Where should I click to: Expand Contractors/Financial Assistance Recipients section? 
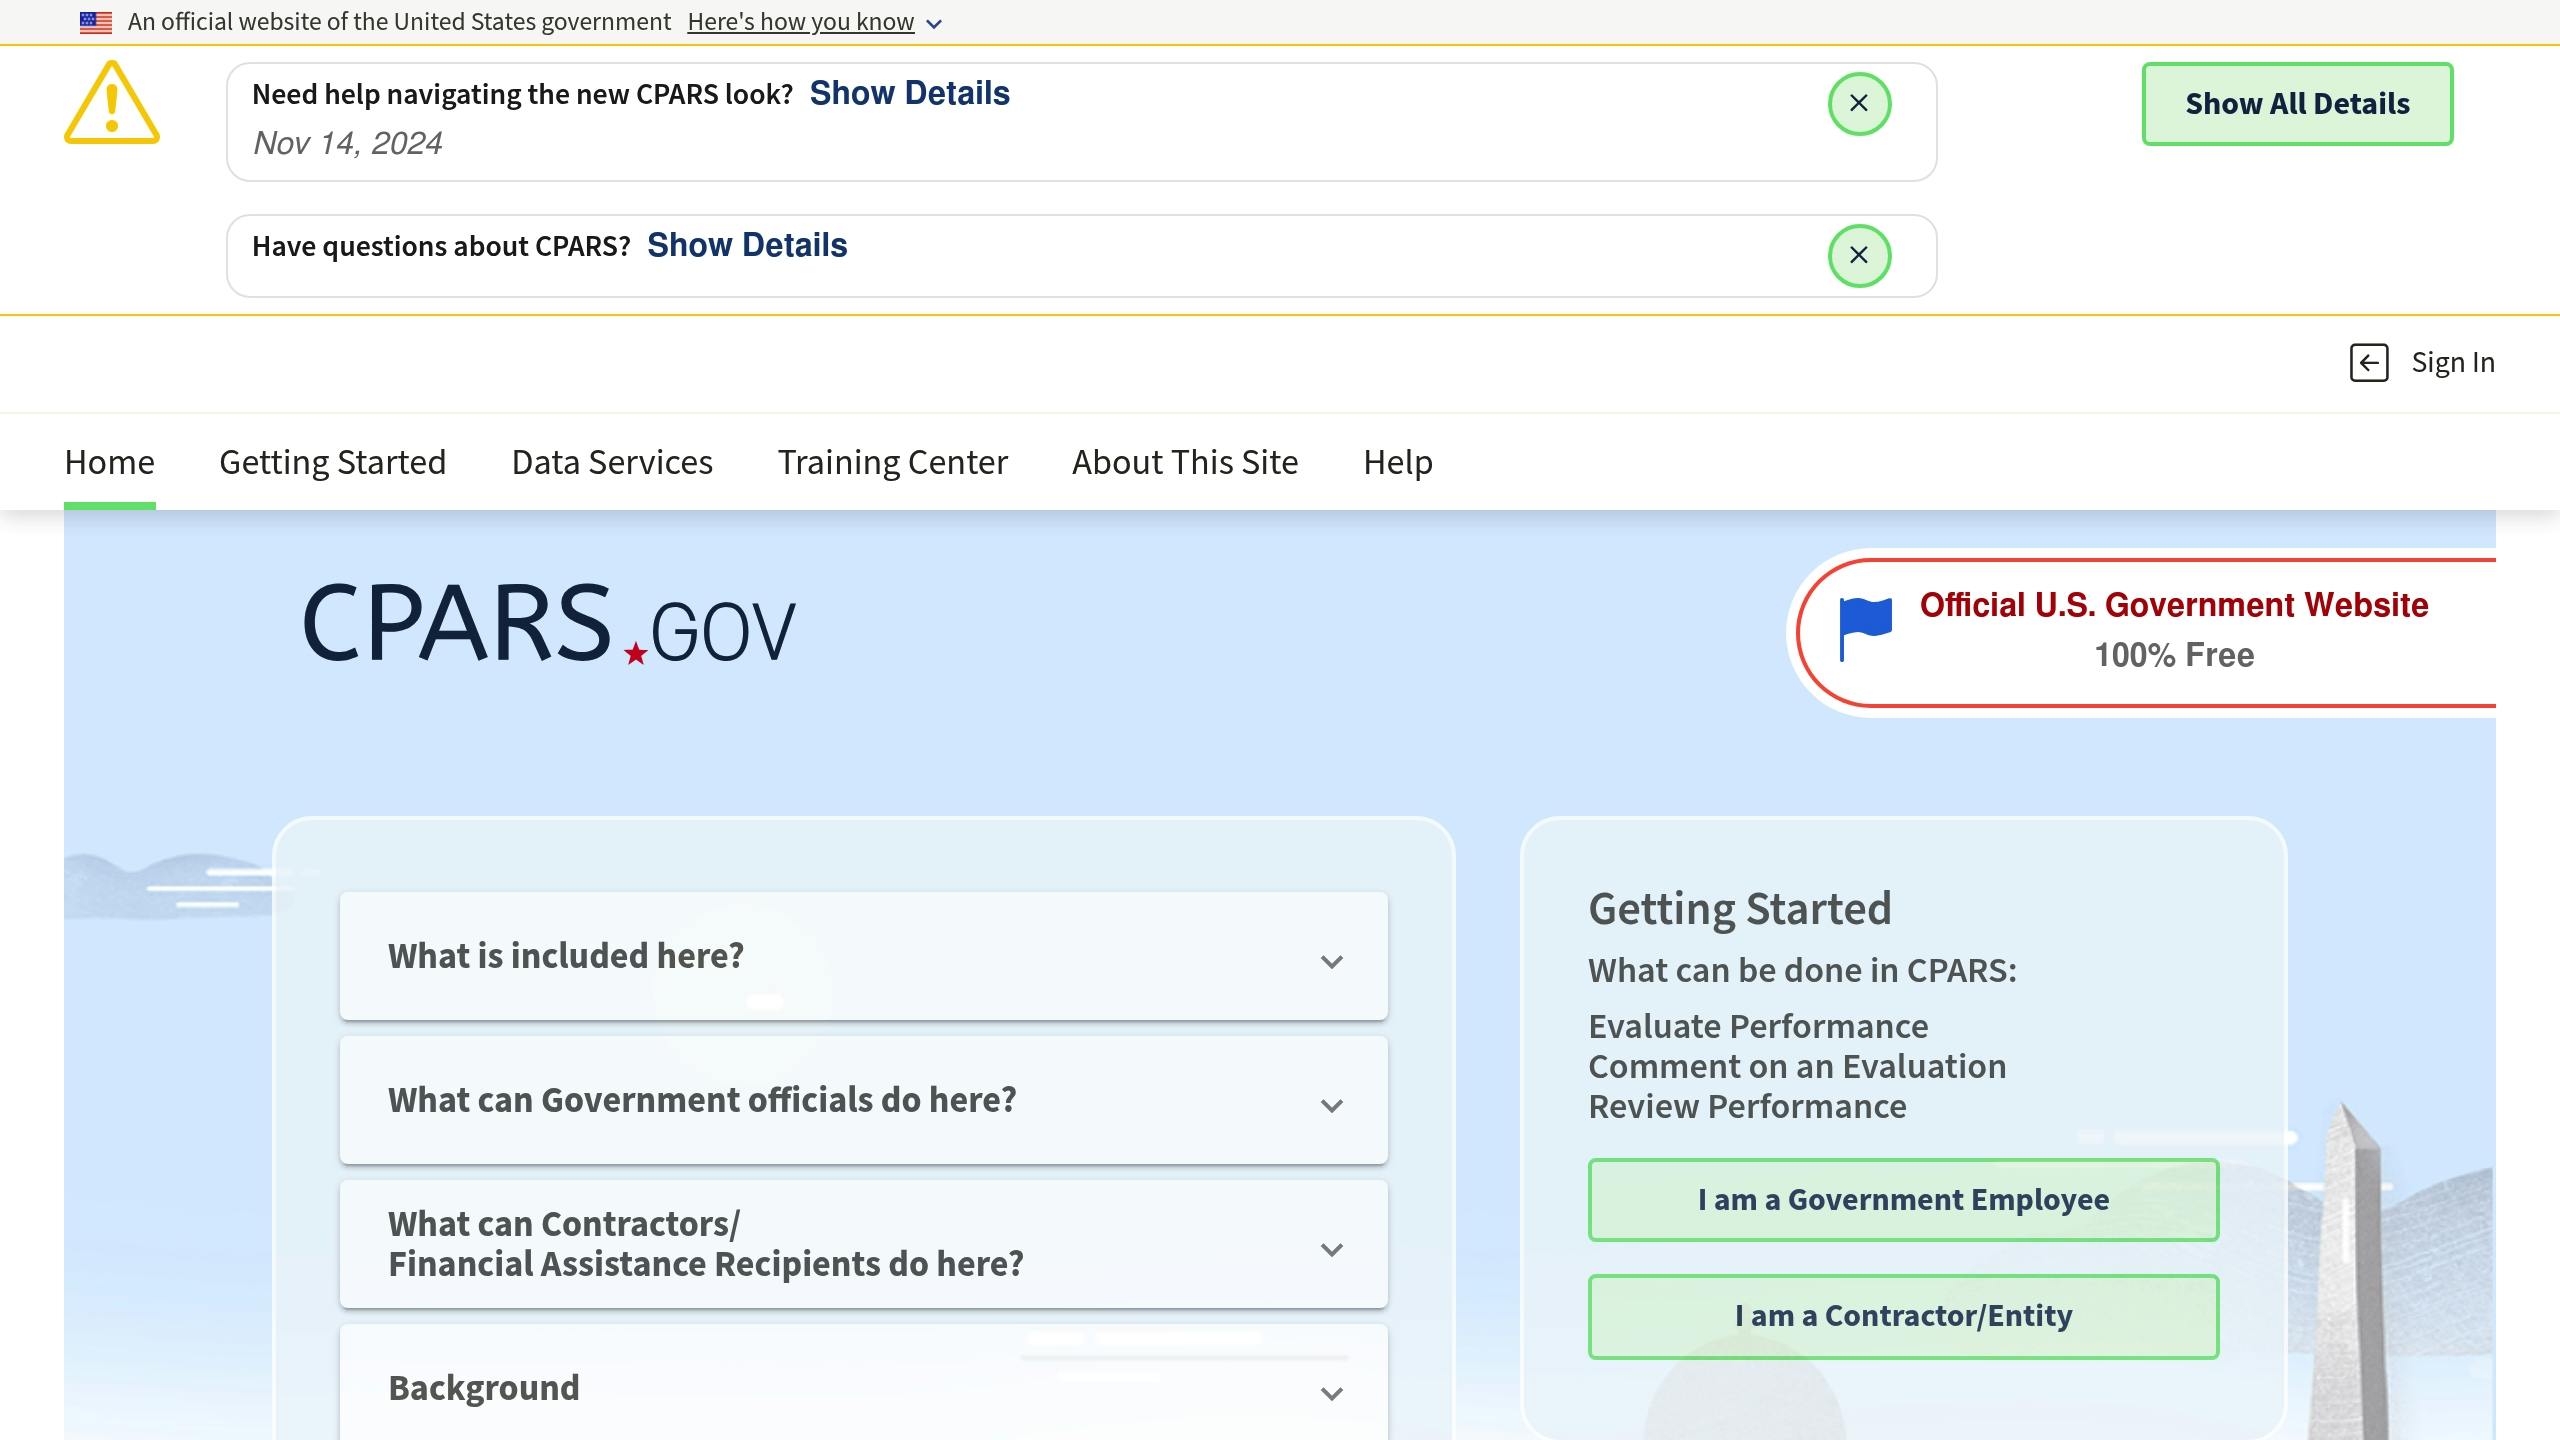coord(864,1244)
